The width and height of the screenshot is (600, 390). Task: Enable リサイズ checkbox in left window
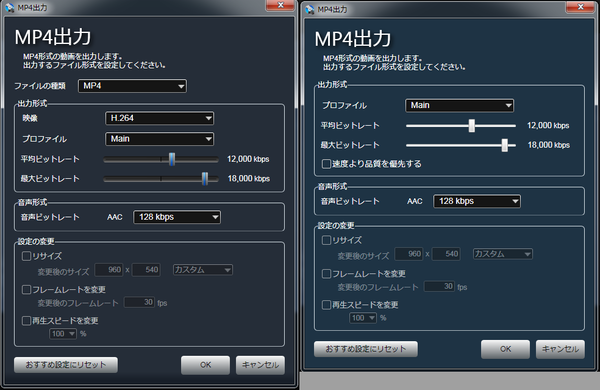26,256
